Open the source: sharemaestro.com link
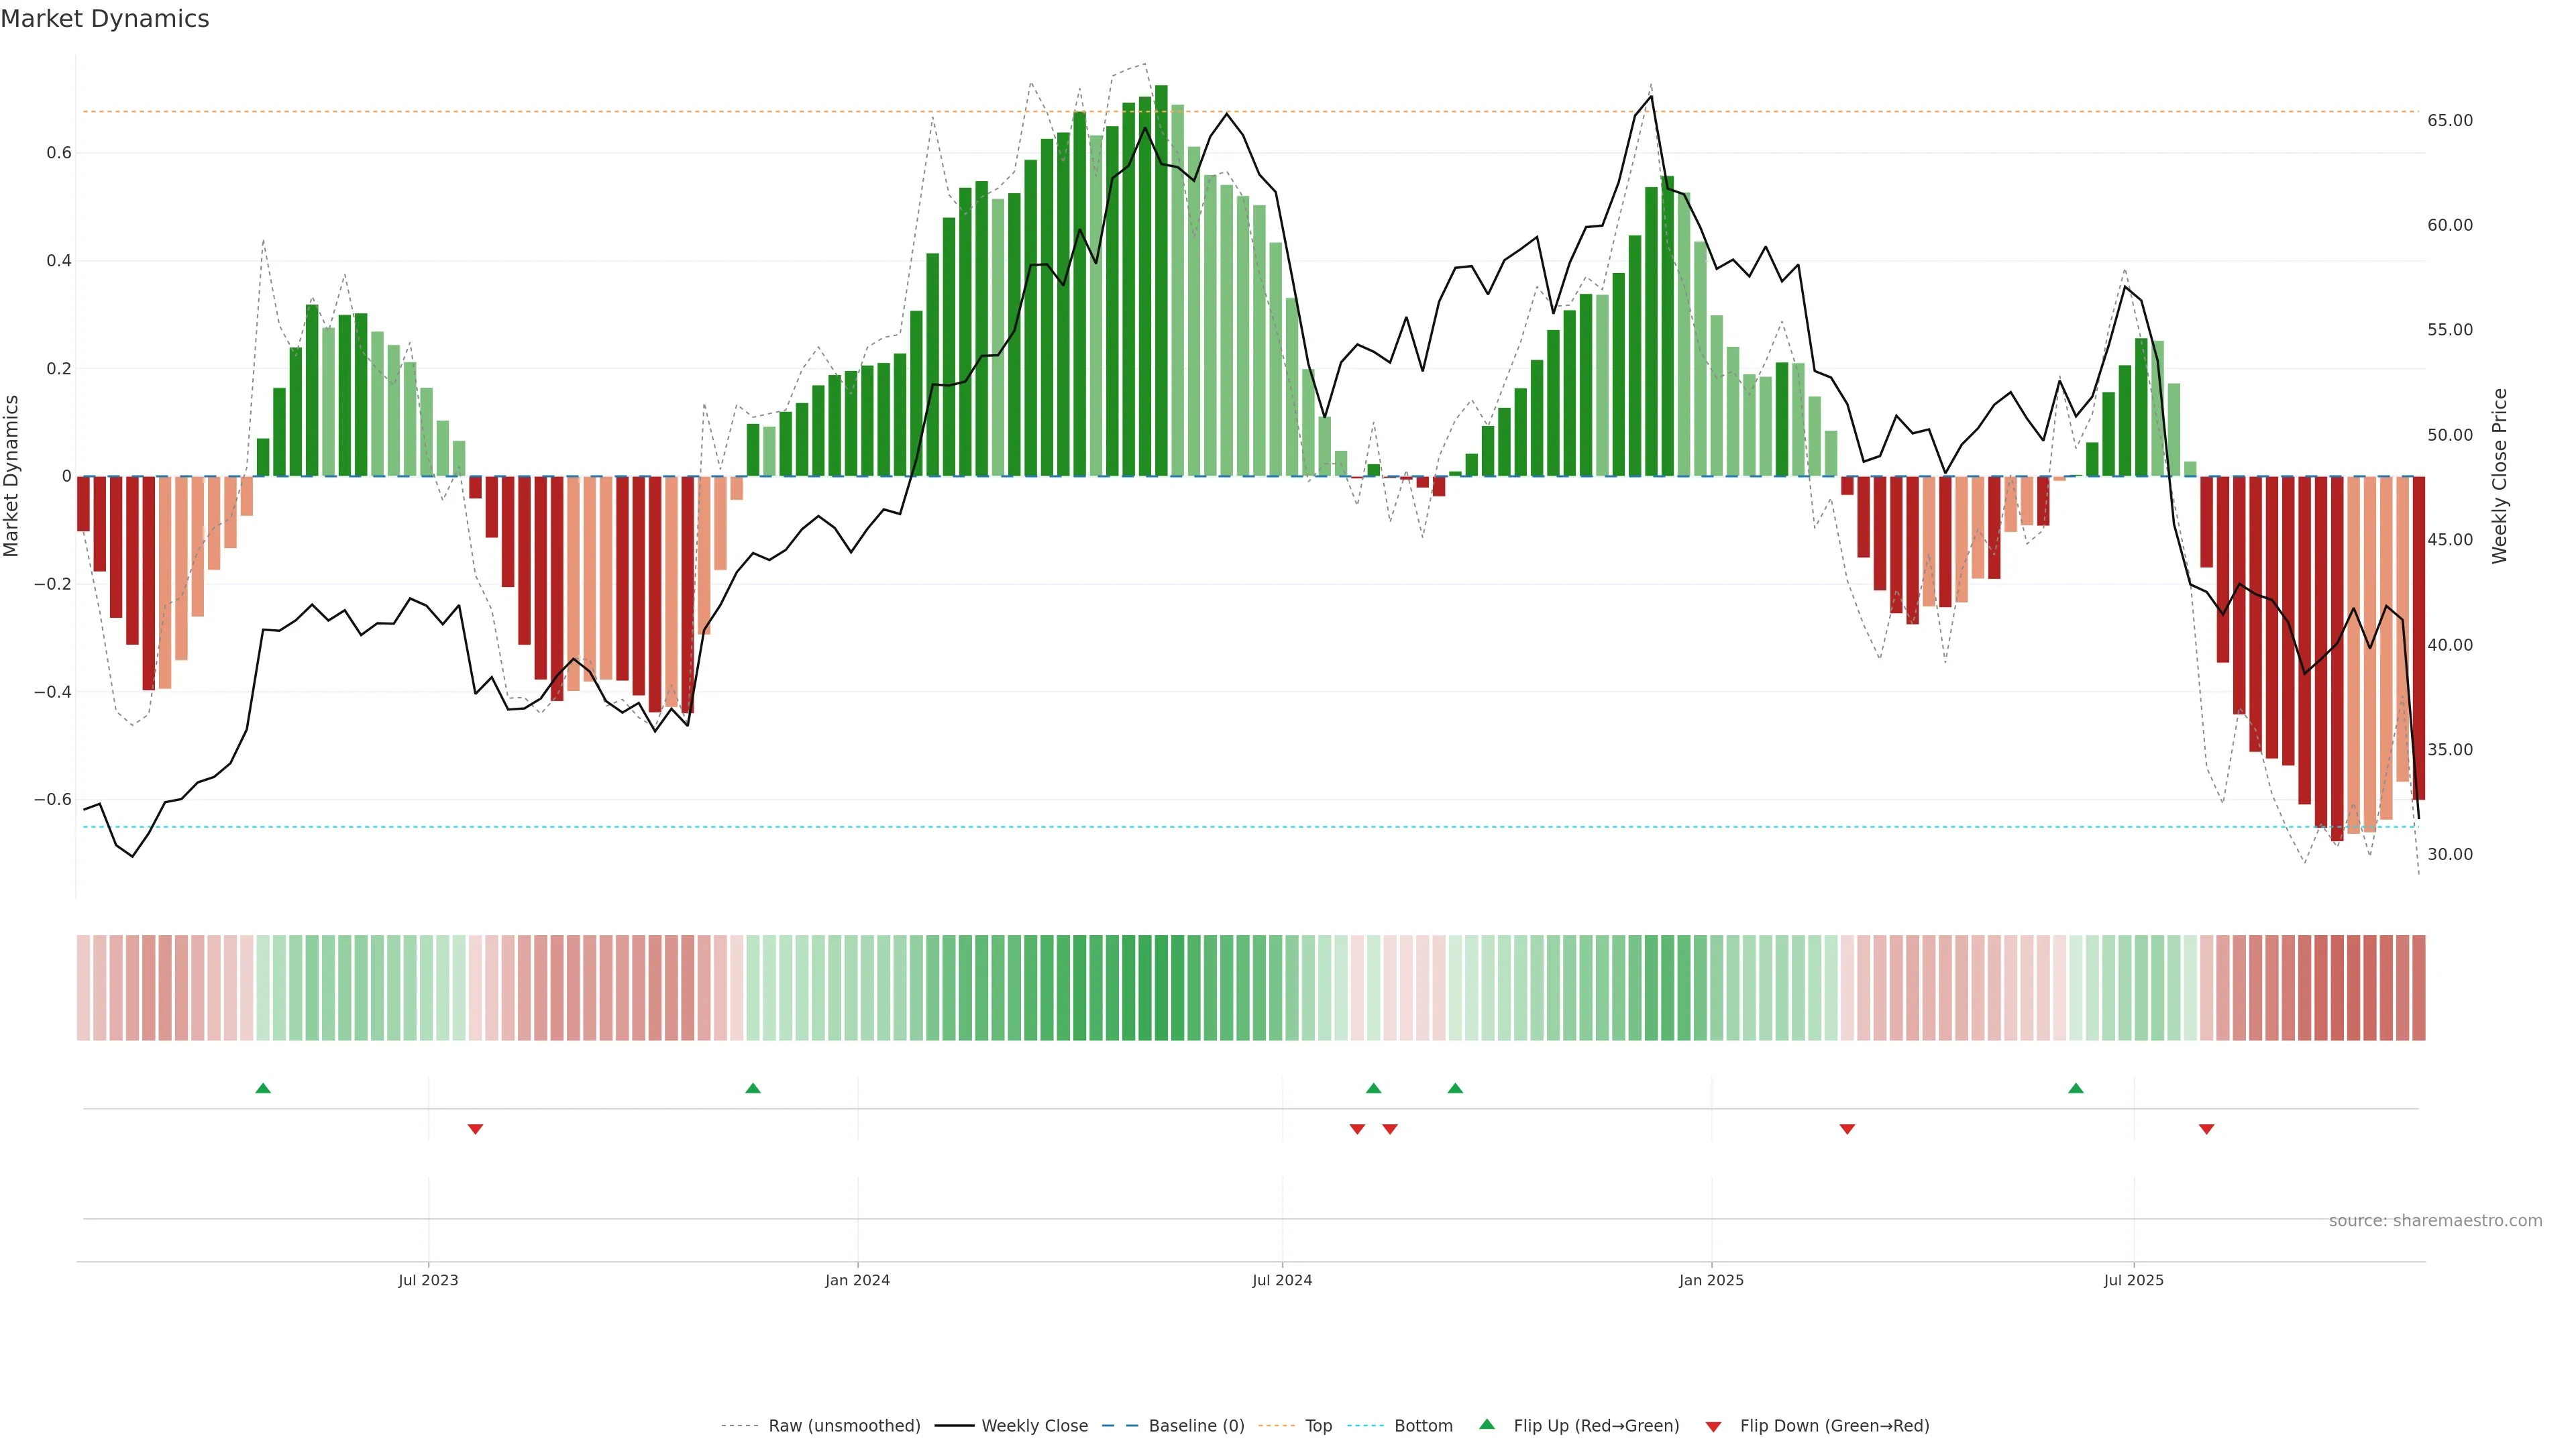 (x=2435, y=1221)
